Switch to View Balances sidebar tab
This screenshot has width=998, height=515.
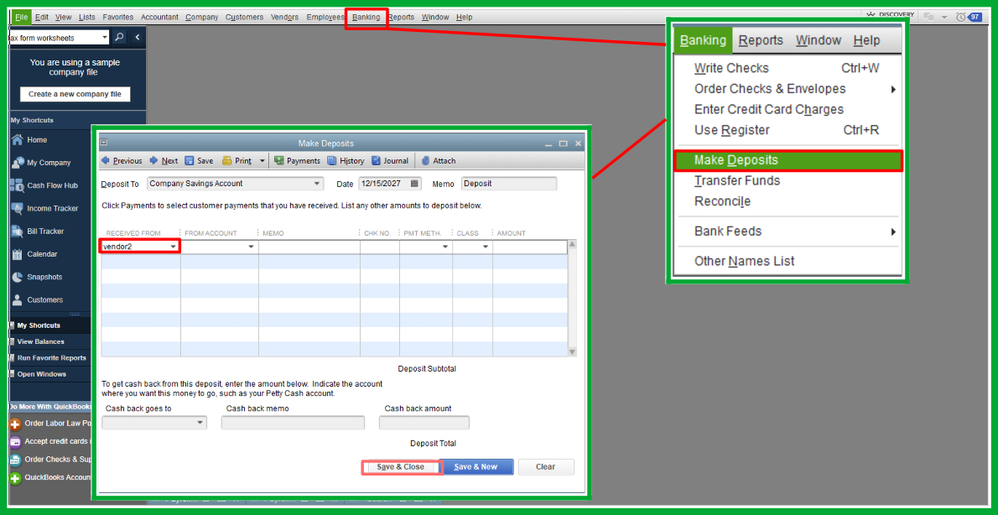pos(39,342)
